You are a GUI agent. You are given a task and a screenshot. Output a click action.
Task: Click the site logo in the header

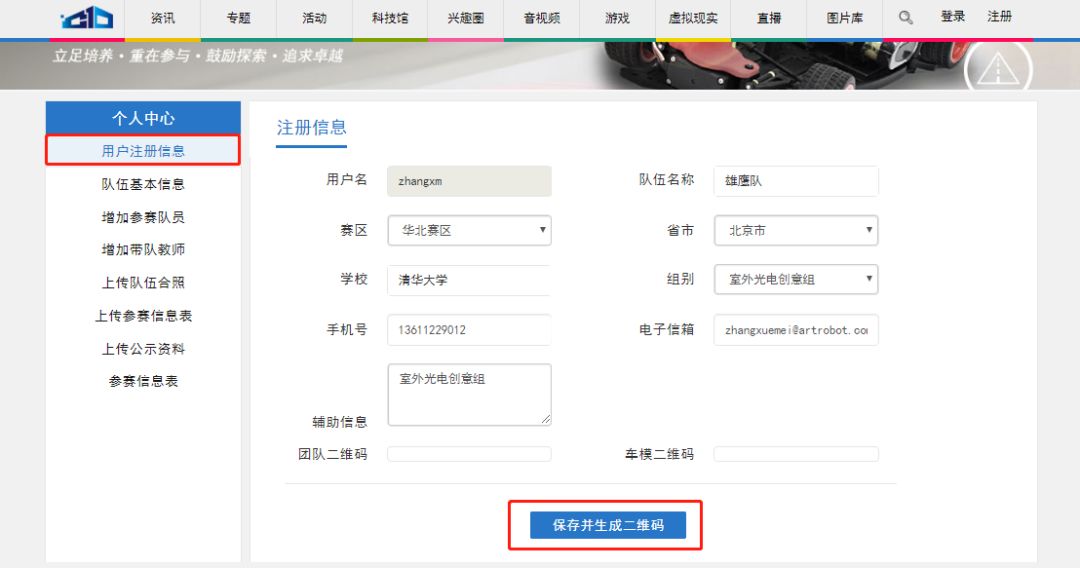87,17
